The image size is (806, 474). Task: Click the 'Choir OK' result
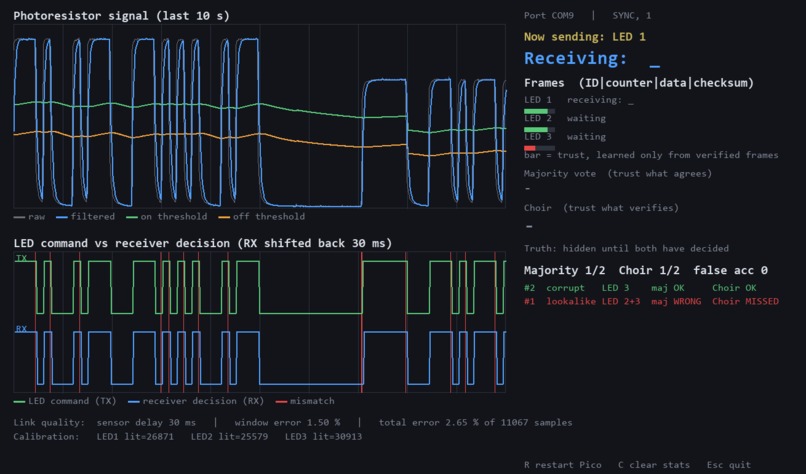[734, 288]
